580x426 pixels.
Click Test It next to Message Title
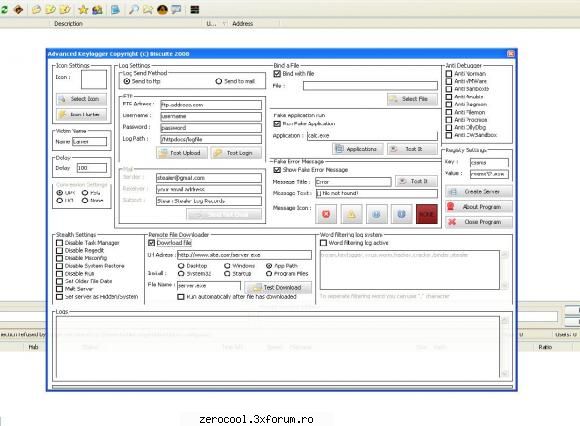[416, 181]
